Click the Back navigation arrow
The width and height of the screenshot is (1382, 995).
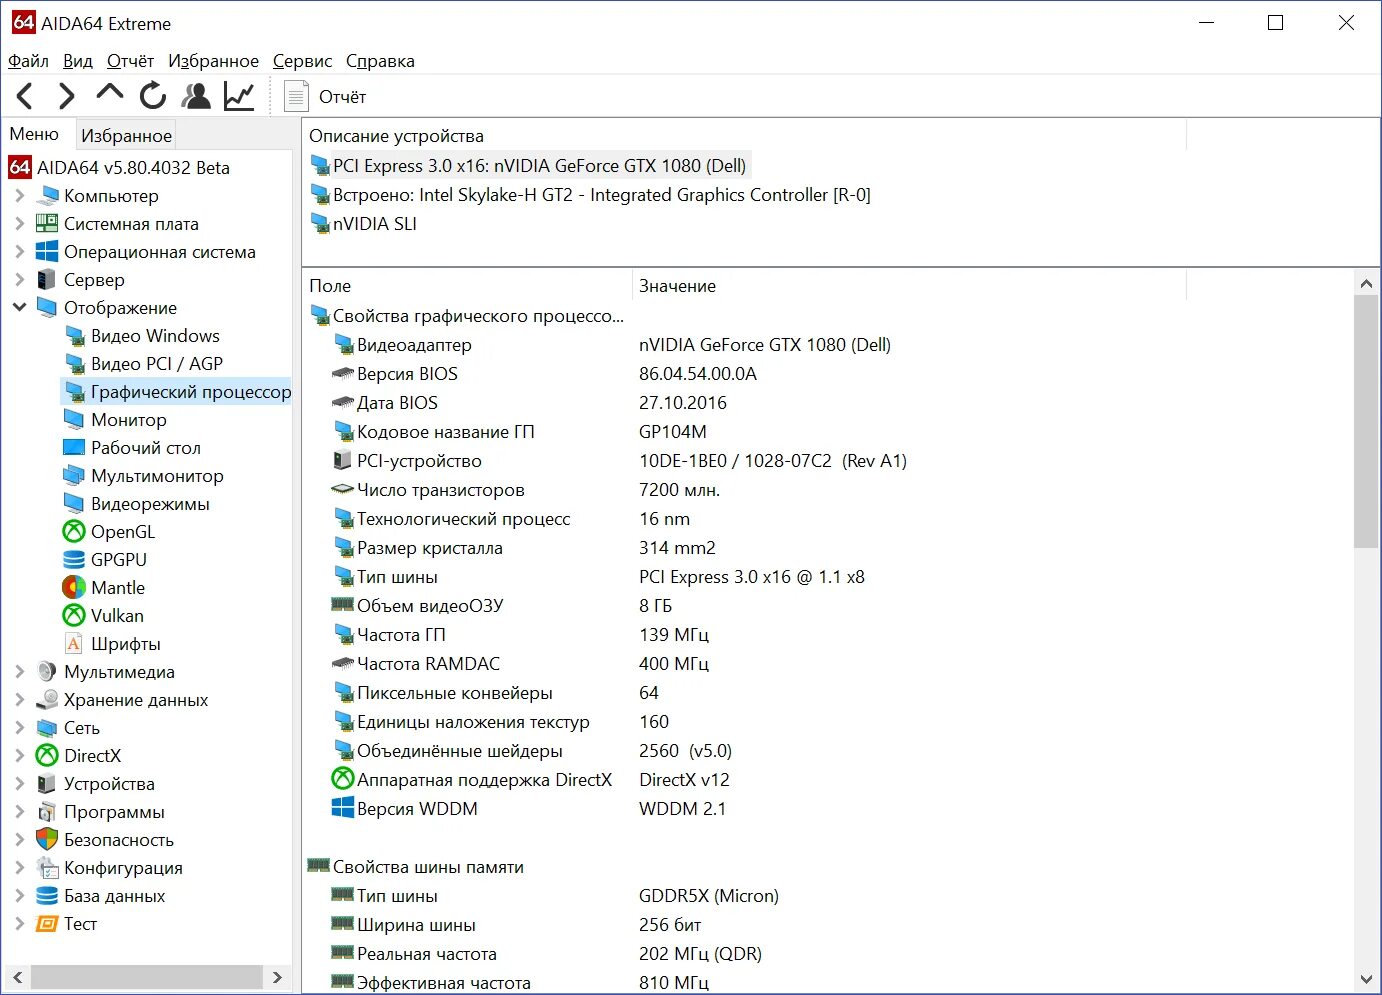point(25,96)
